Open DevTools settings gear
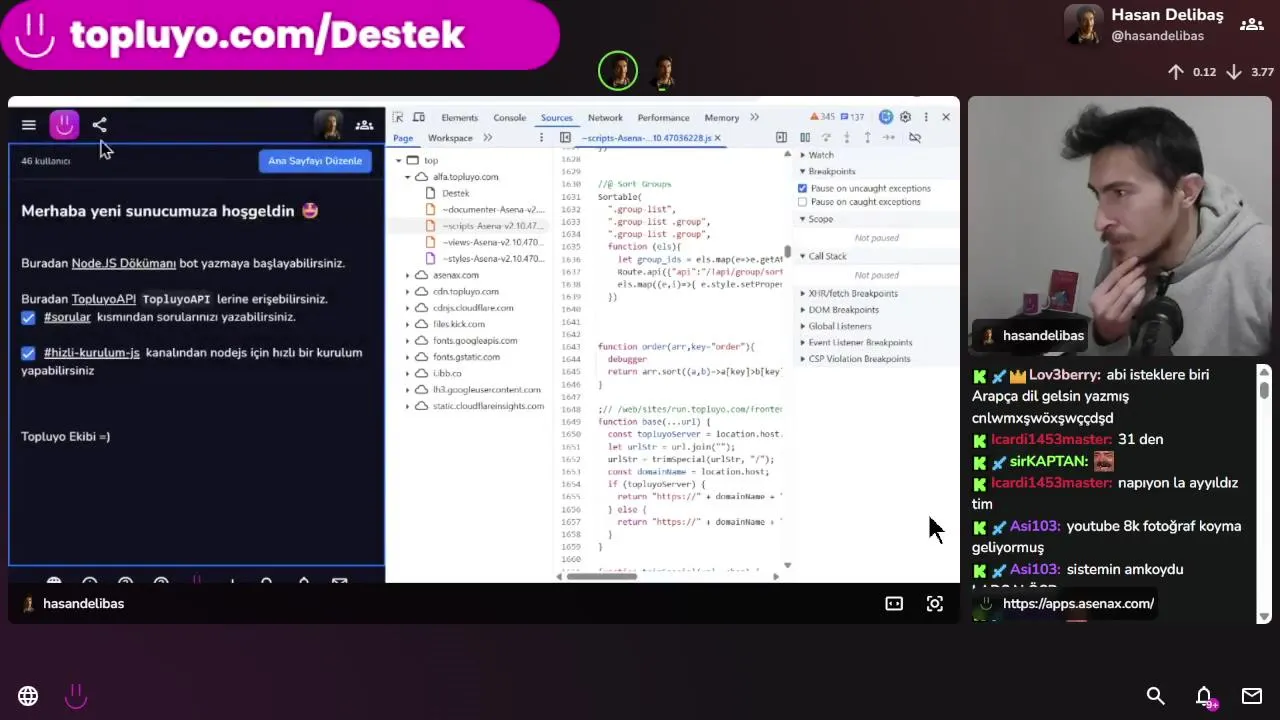The width and height of the screenshot is (1280, 720). pyautogui.click(x=906, y=117)
